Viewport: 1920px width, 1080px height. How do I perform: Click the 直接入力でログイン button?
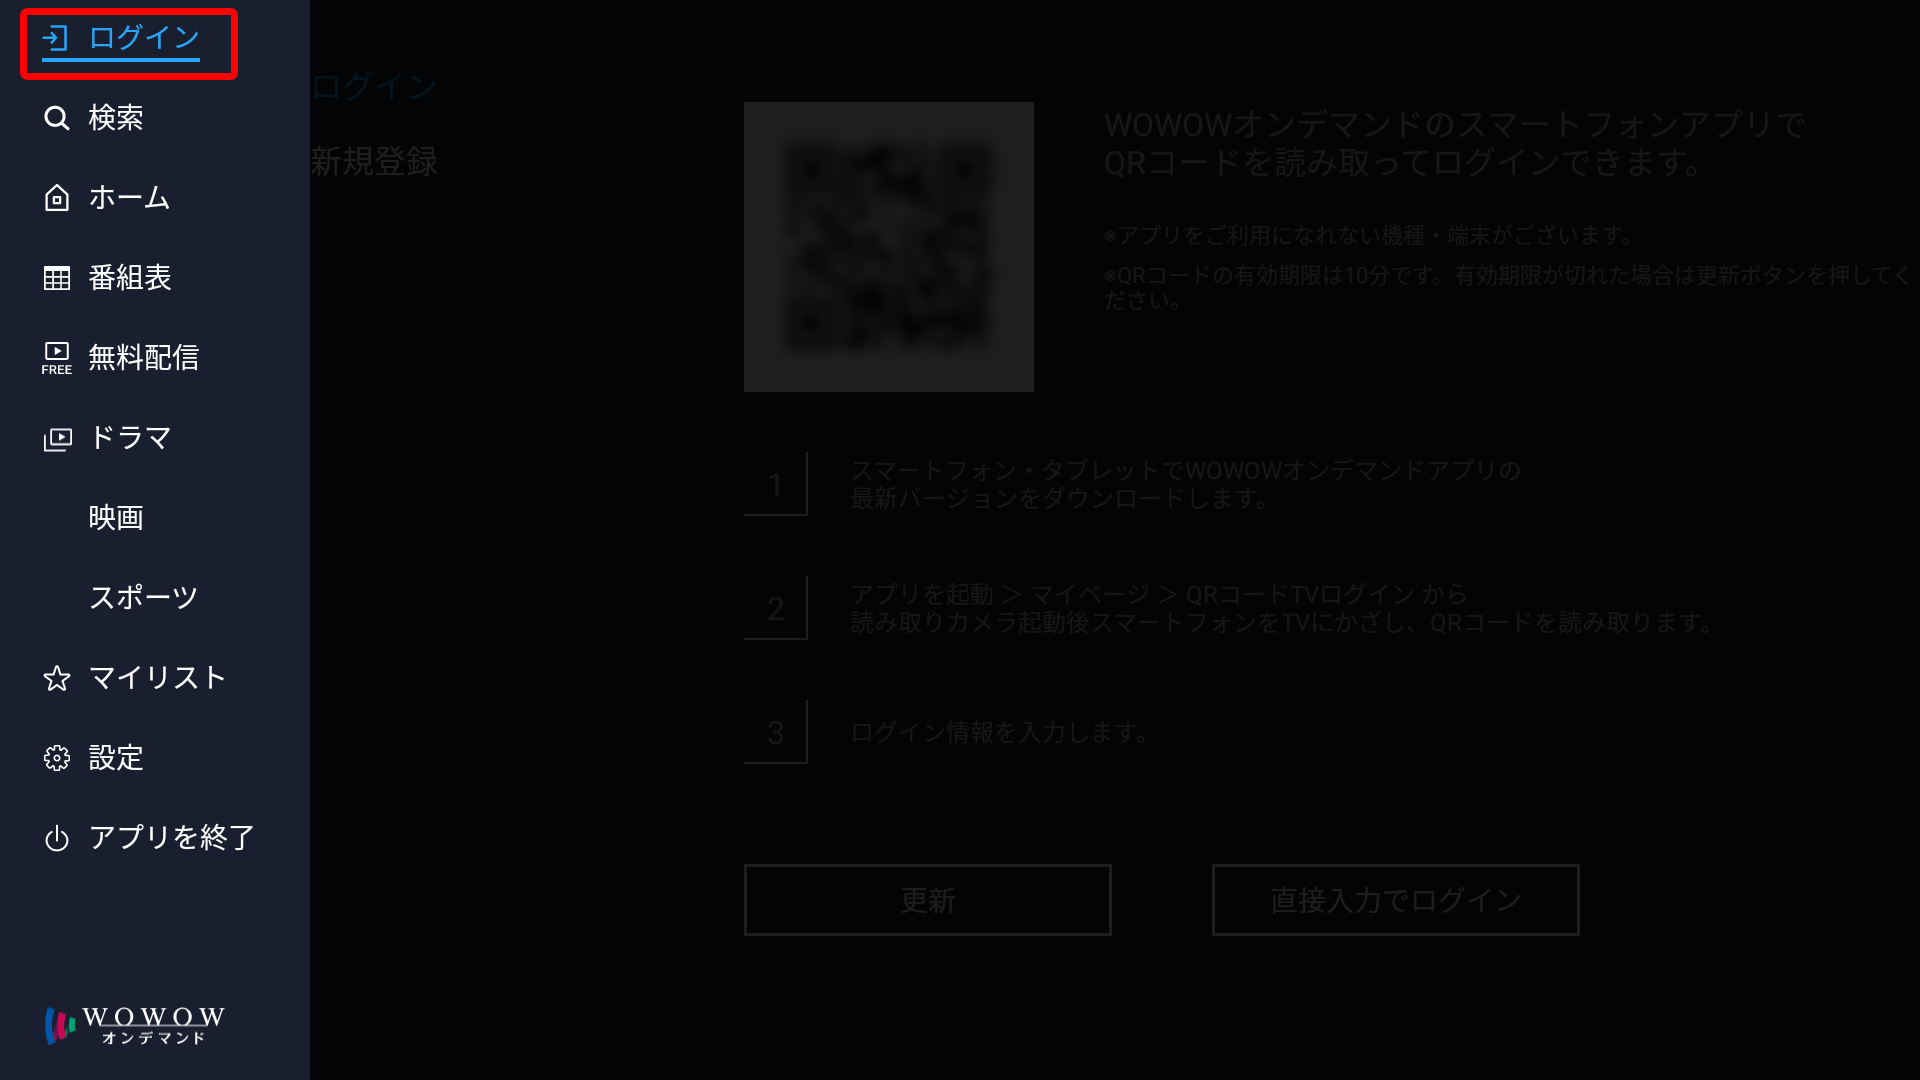pyautogui.click(x=1395, y=901)
